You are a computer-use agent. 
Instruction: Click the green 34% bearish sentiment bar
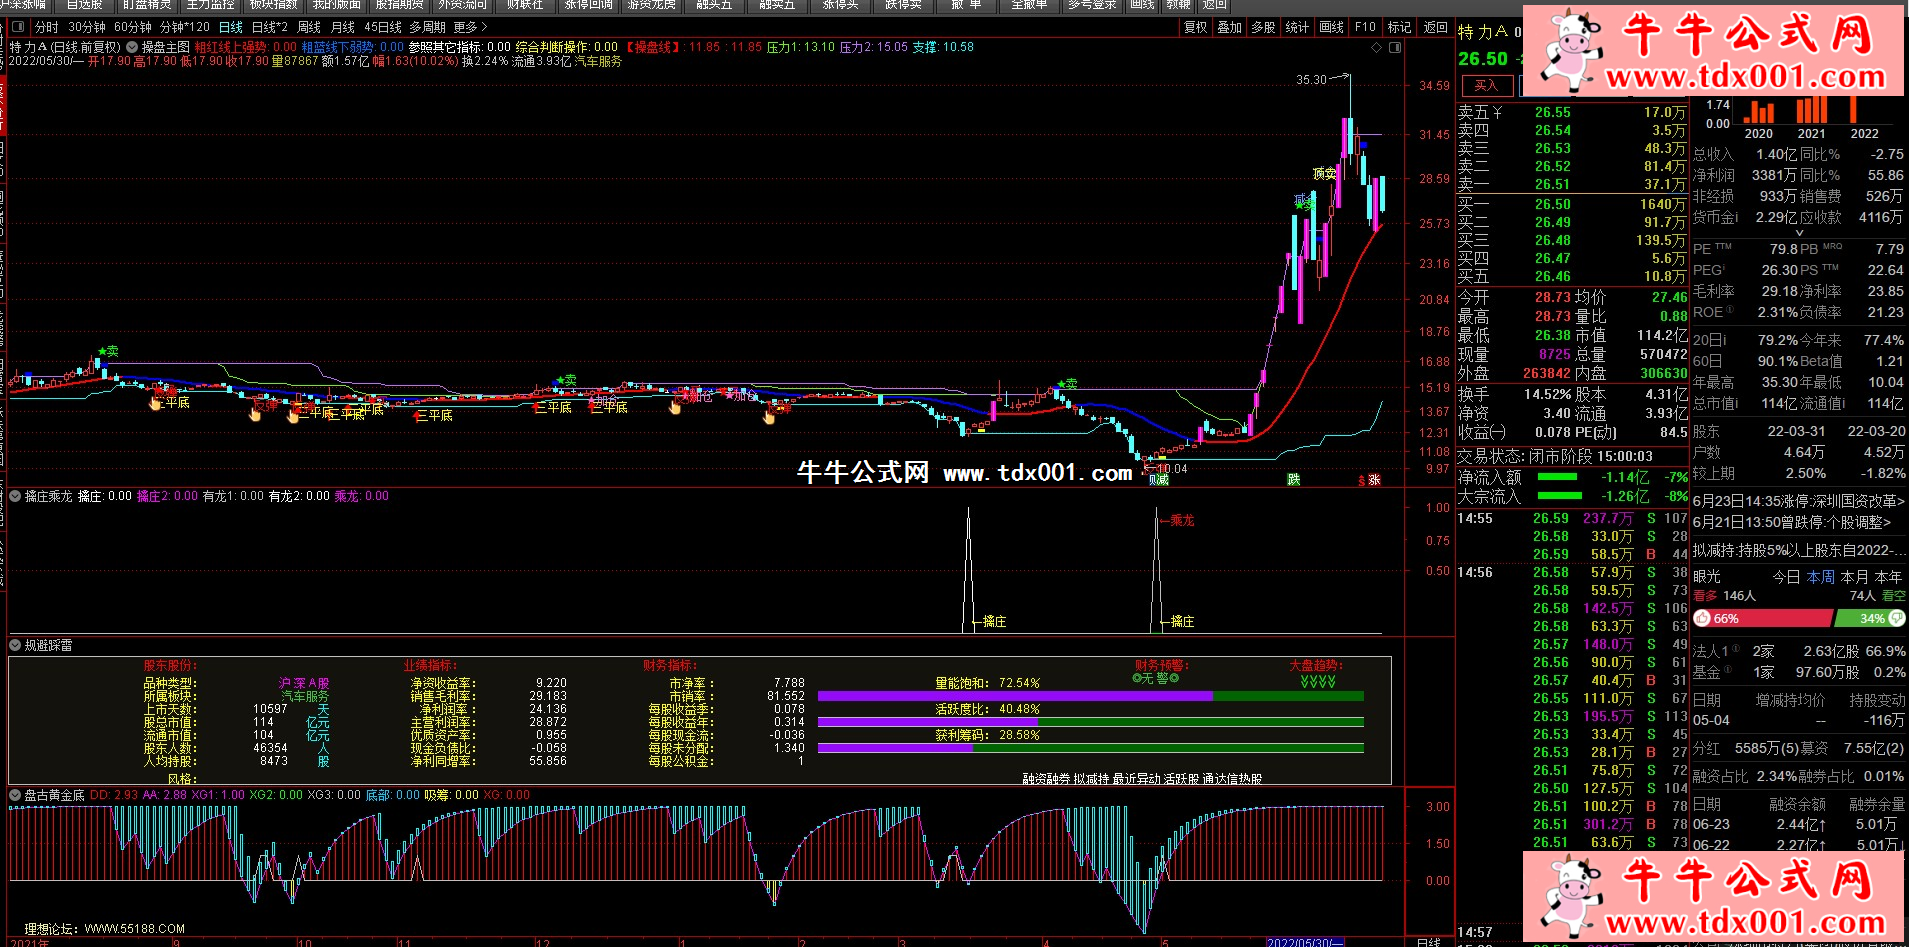1872,619
